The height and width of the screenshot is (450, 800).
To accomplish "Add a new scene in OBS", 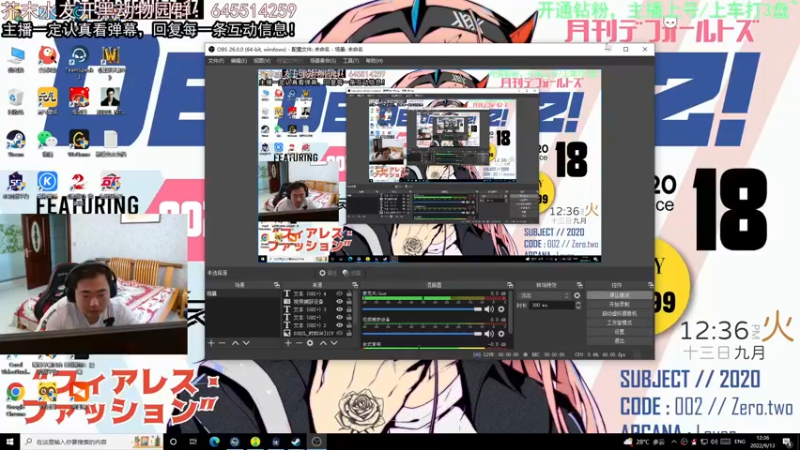I will pyautogui.click(x=211, y=343).
